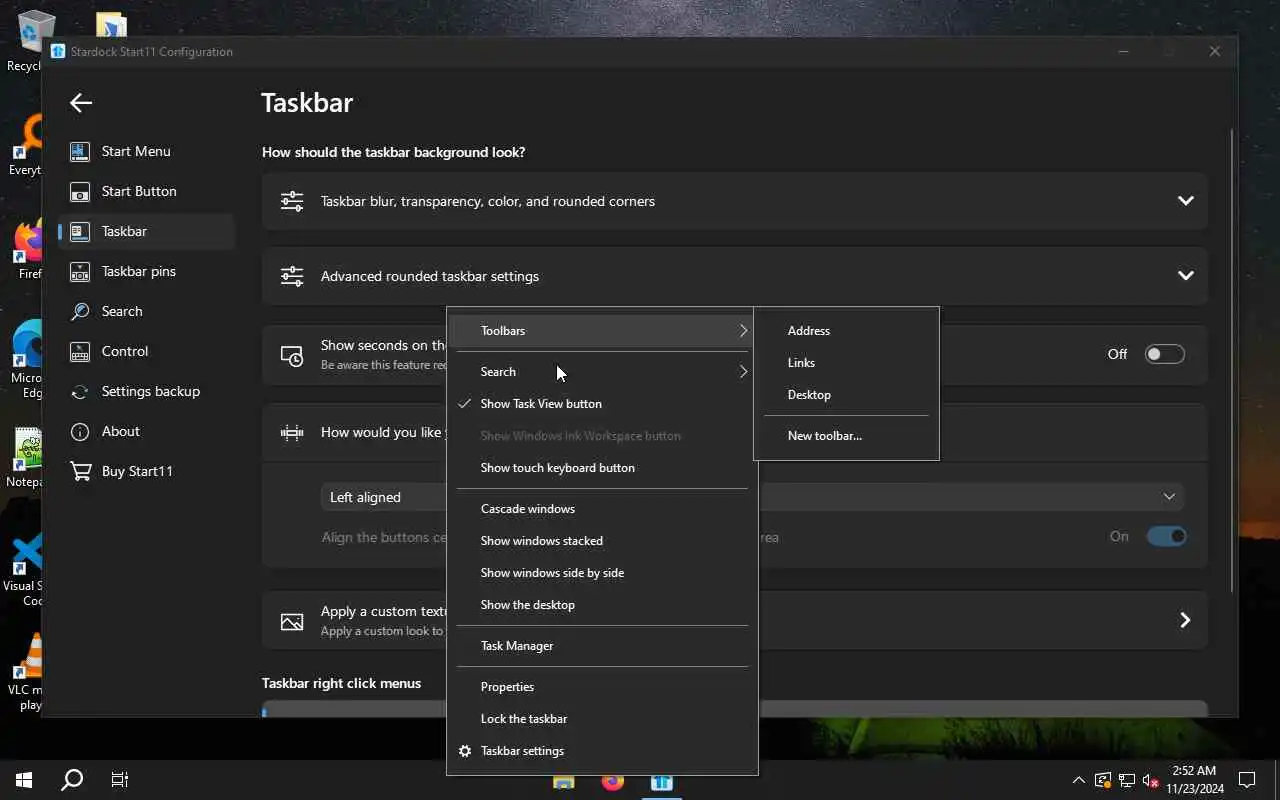This screenshot has width=1280, height=800.
Task: Select the Taskbar section in sidebar
Action: 146,231
